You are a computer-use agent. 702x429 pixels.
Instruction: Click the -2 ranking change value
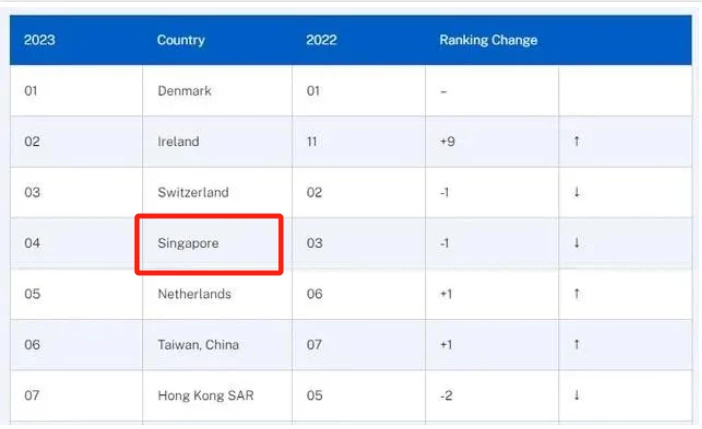click(446, 395)
